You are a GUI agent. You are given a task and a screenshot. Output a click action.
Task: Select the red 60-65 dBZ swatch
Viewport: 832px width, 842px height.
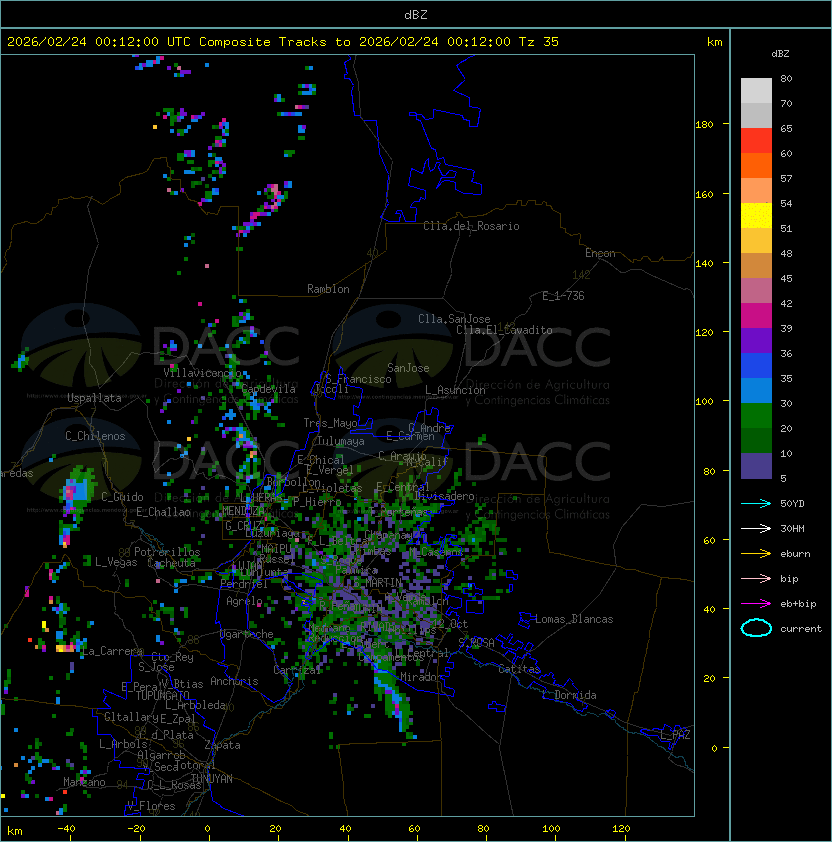click(756, 141)
